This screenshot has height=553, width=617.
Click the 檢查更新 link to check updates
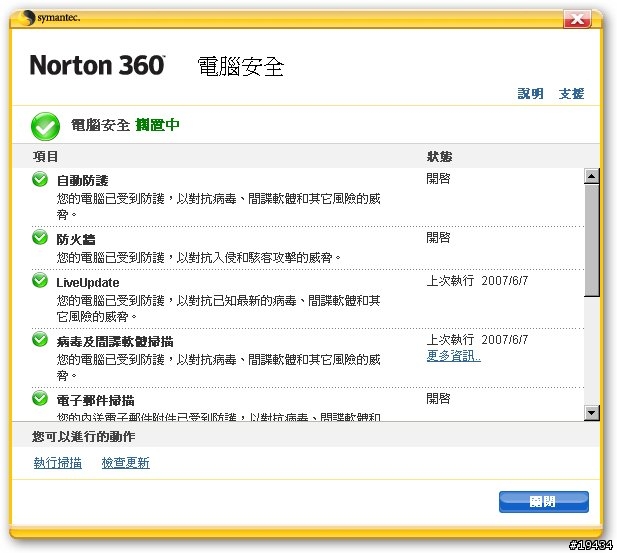coord(126,463)
